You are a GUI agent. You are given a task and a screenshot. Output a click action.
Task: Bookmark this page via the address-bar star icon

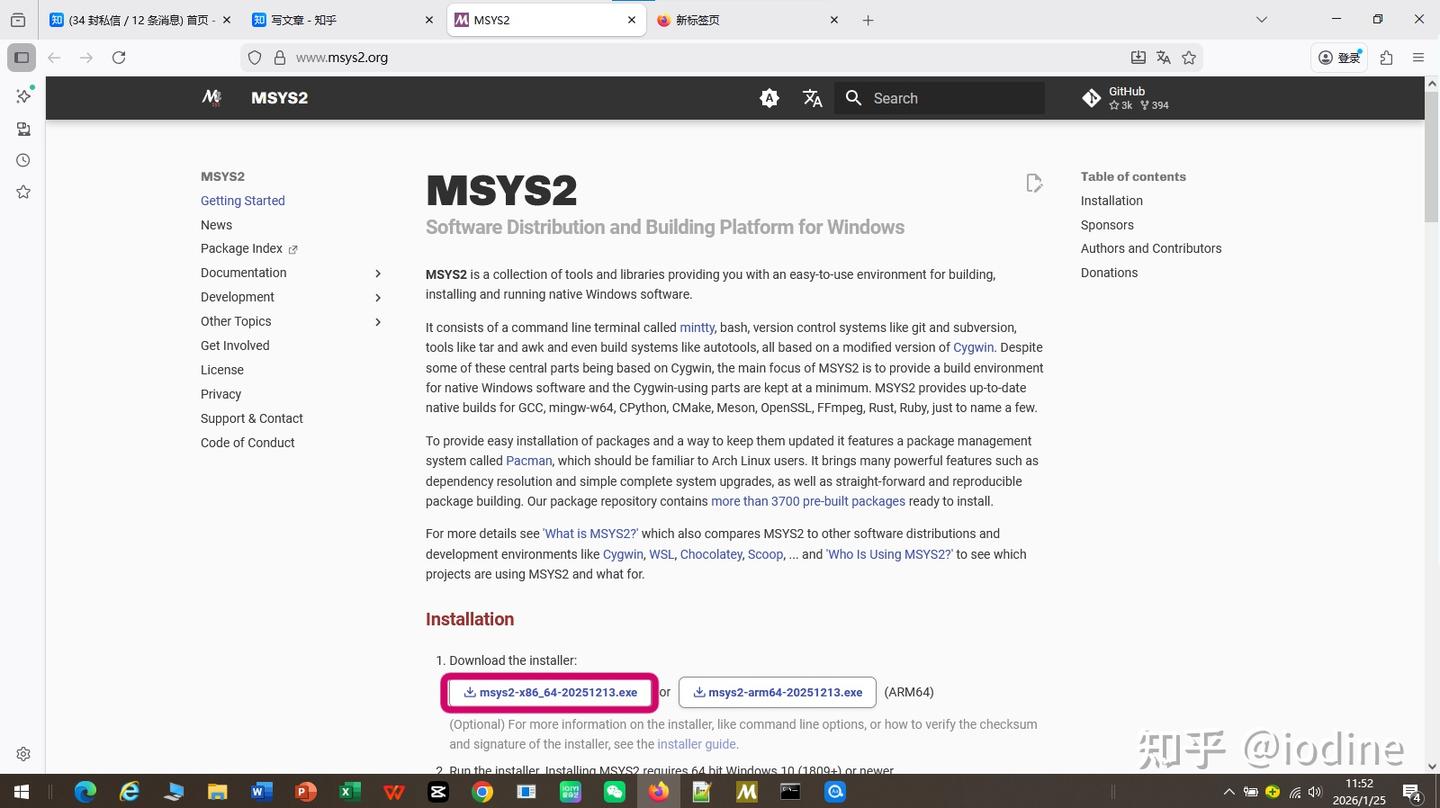click(x=1189, y=58)
